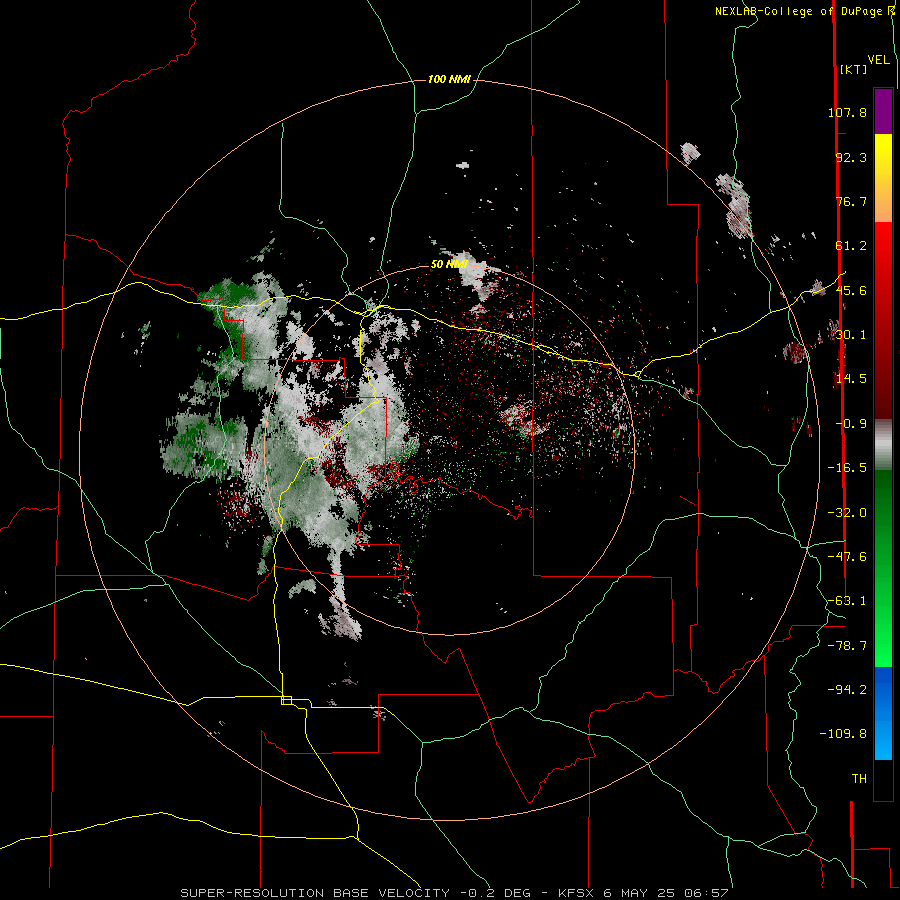
Task: Pick the yellow-orange segment of the color bar
Action: pos(883,178)
